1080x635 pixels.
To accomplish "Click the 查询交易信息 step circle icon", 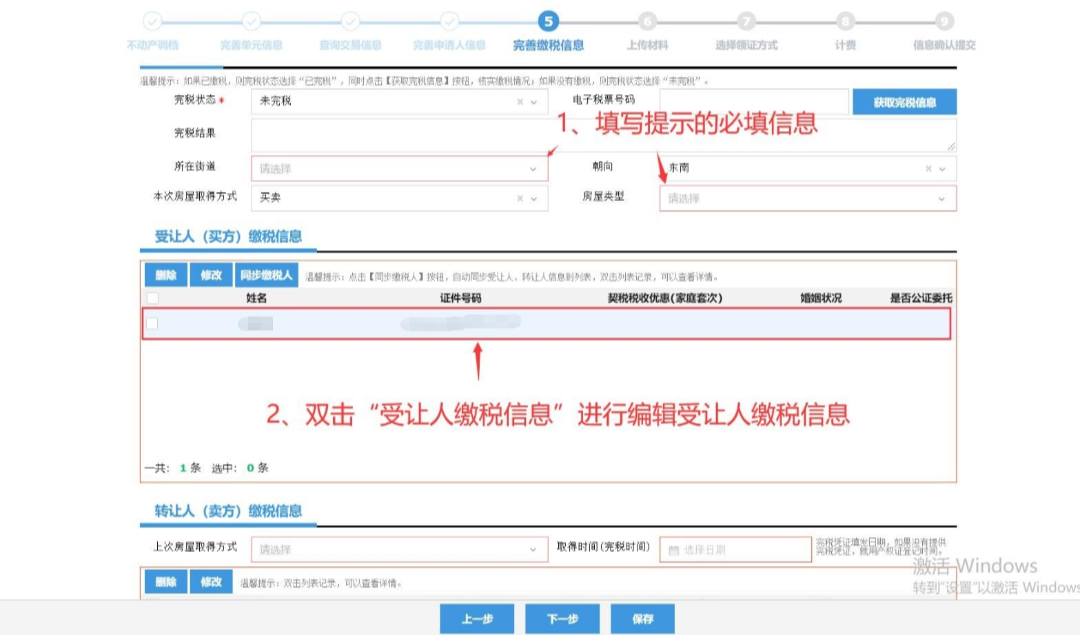I will click(x=350, y=20).
